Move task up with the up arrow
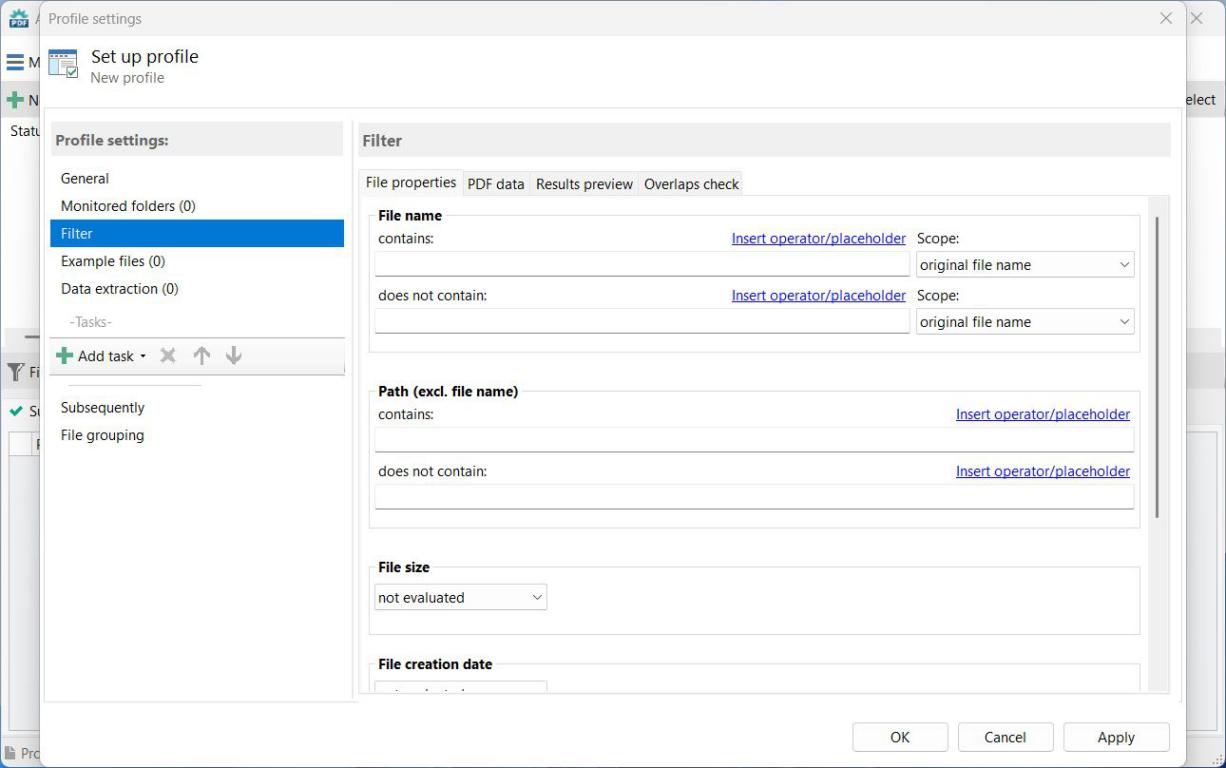Screen dimensions: 1226x768 pyautogui.click(x=201, y=356)
